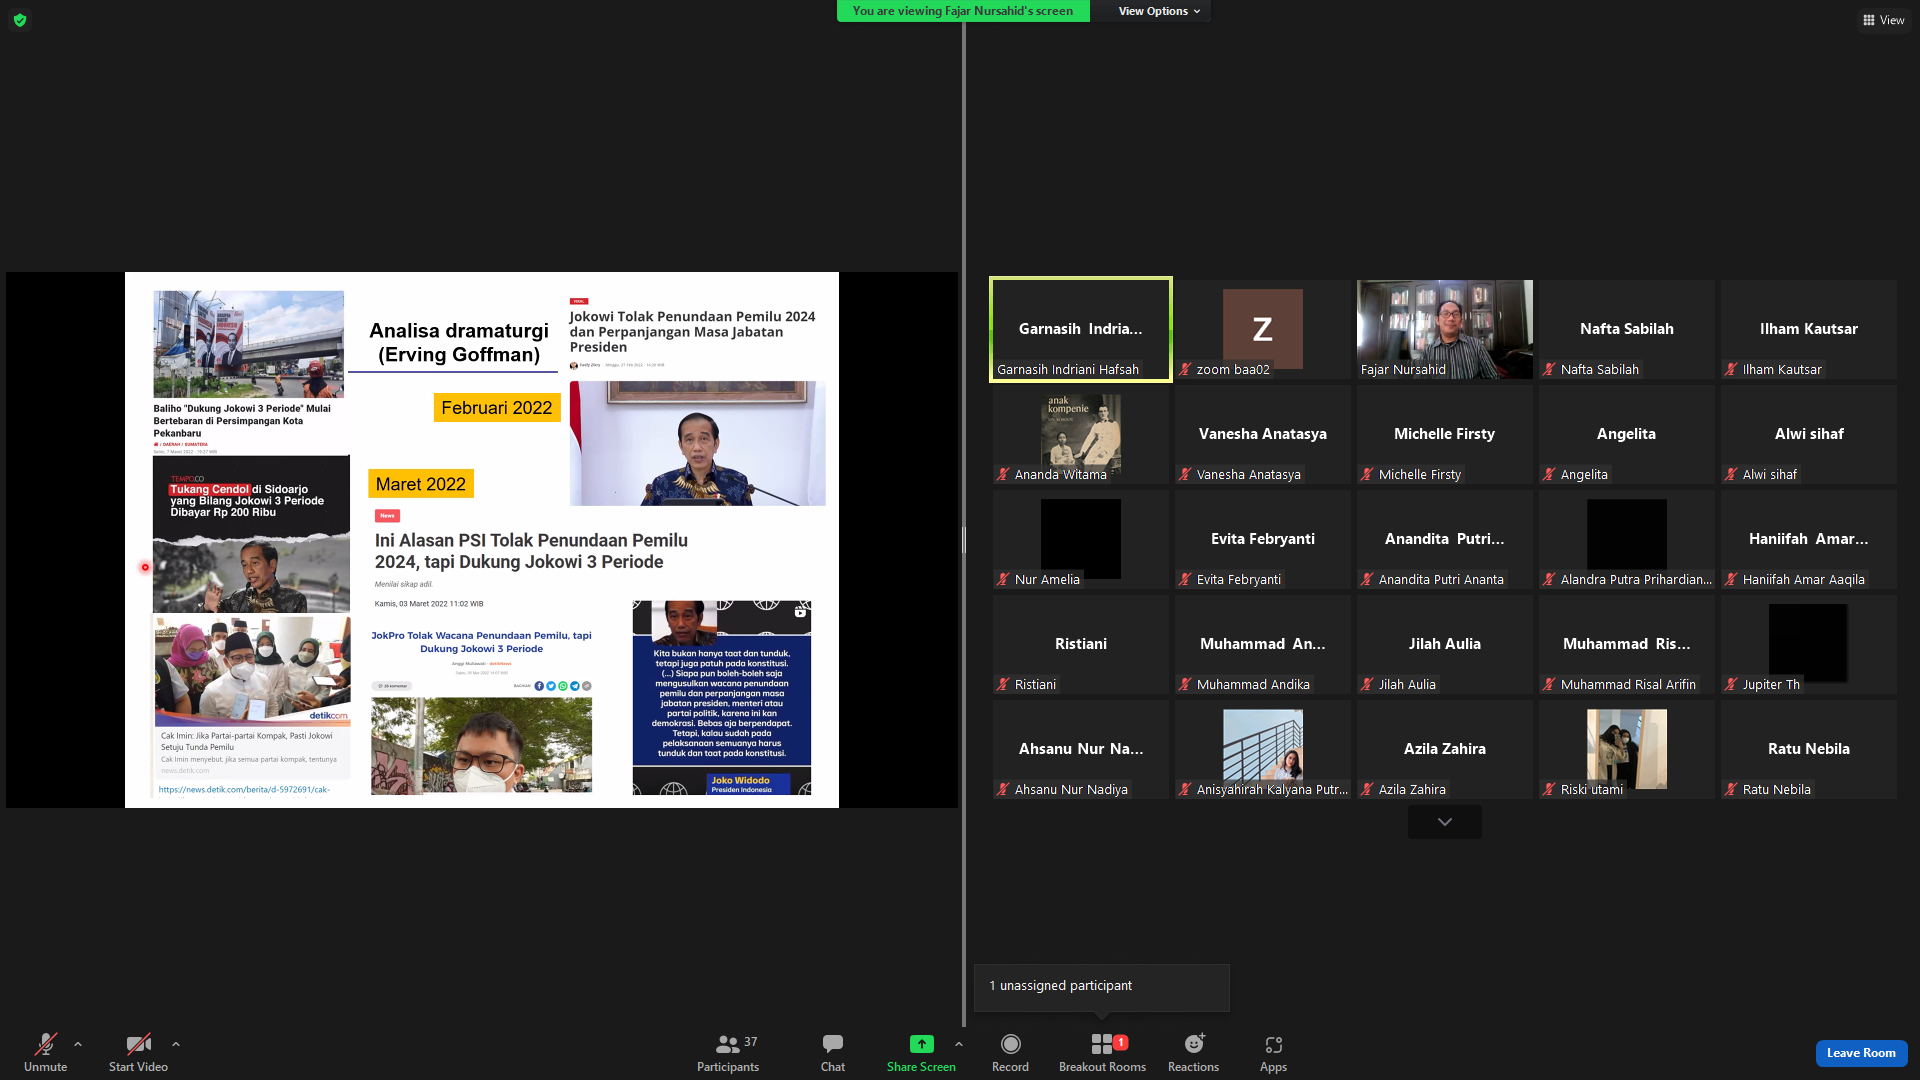
Task: Click the 'Maret 2022' label on slide
Action: 420,484
